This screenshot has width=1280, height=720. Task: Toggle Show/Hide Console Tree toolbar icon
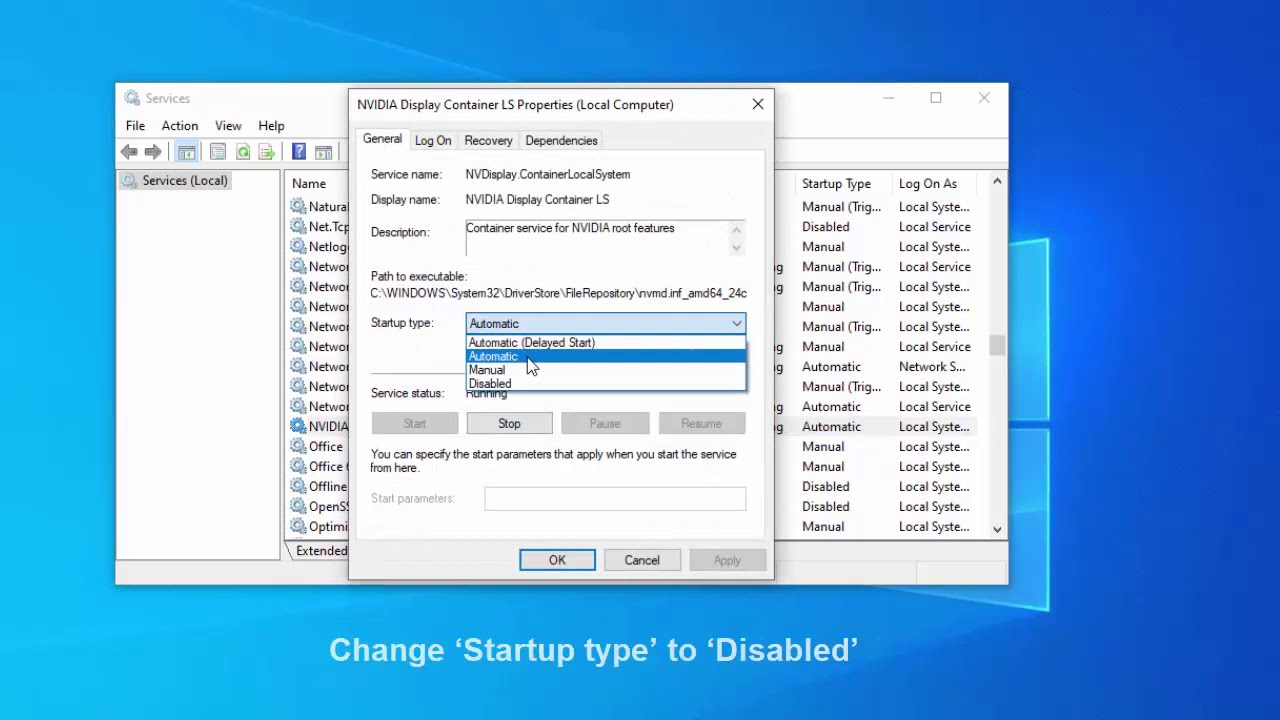[186, 152]
